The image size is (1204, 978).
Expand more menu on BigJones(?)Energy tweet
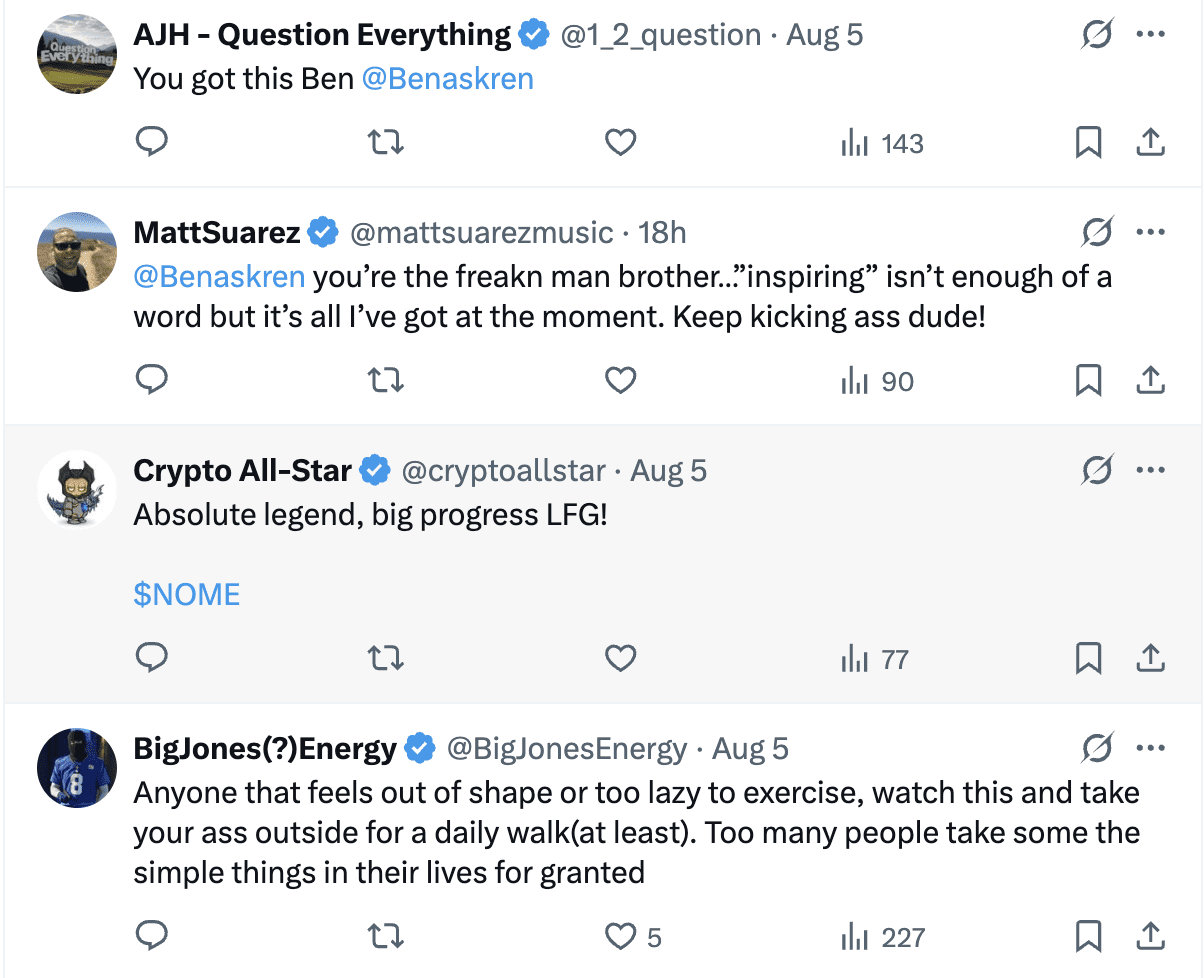point(1151,747)
